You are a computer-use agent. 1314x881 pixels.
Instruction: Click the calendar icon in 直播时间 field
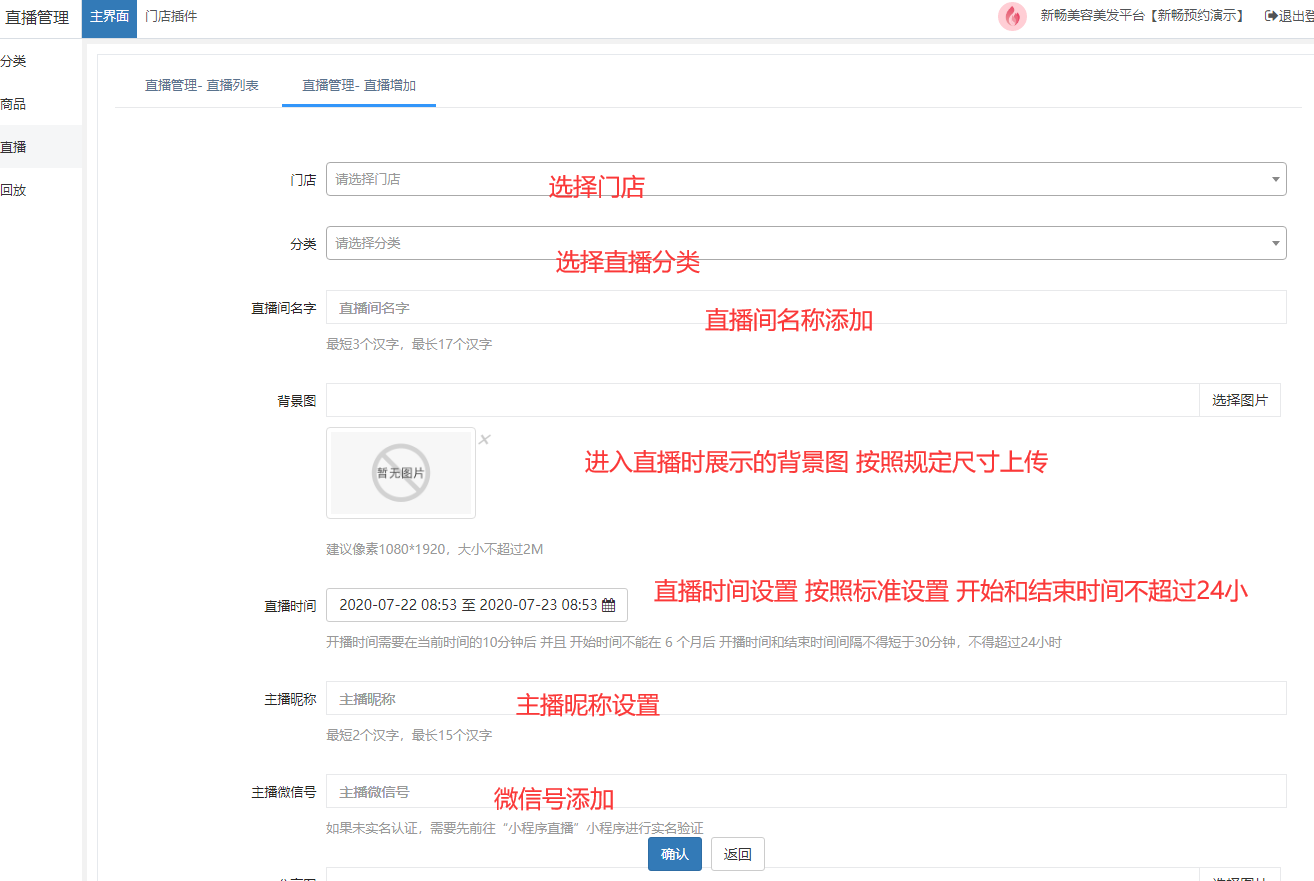pos(608,605)
